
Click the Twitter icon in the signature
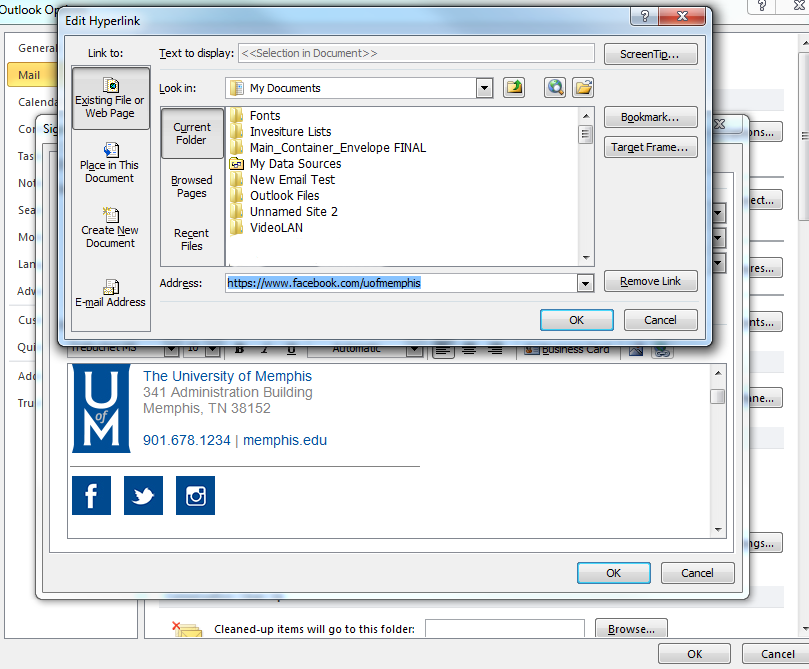tap(143, 496)
